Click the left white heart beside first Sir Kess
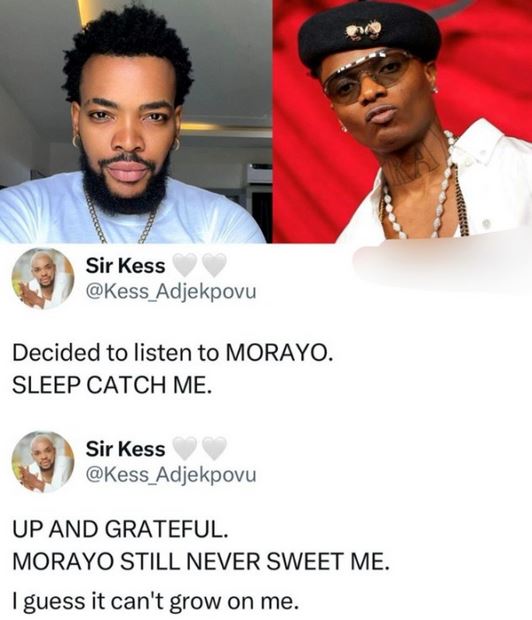532x620 pixels. pyautogui.click(x=185, y=265)
